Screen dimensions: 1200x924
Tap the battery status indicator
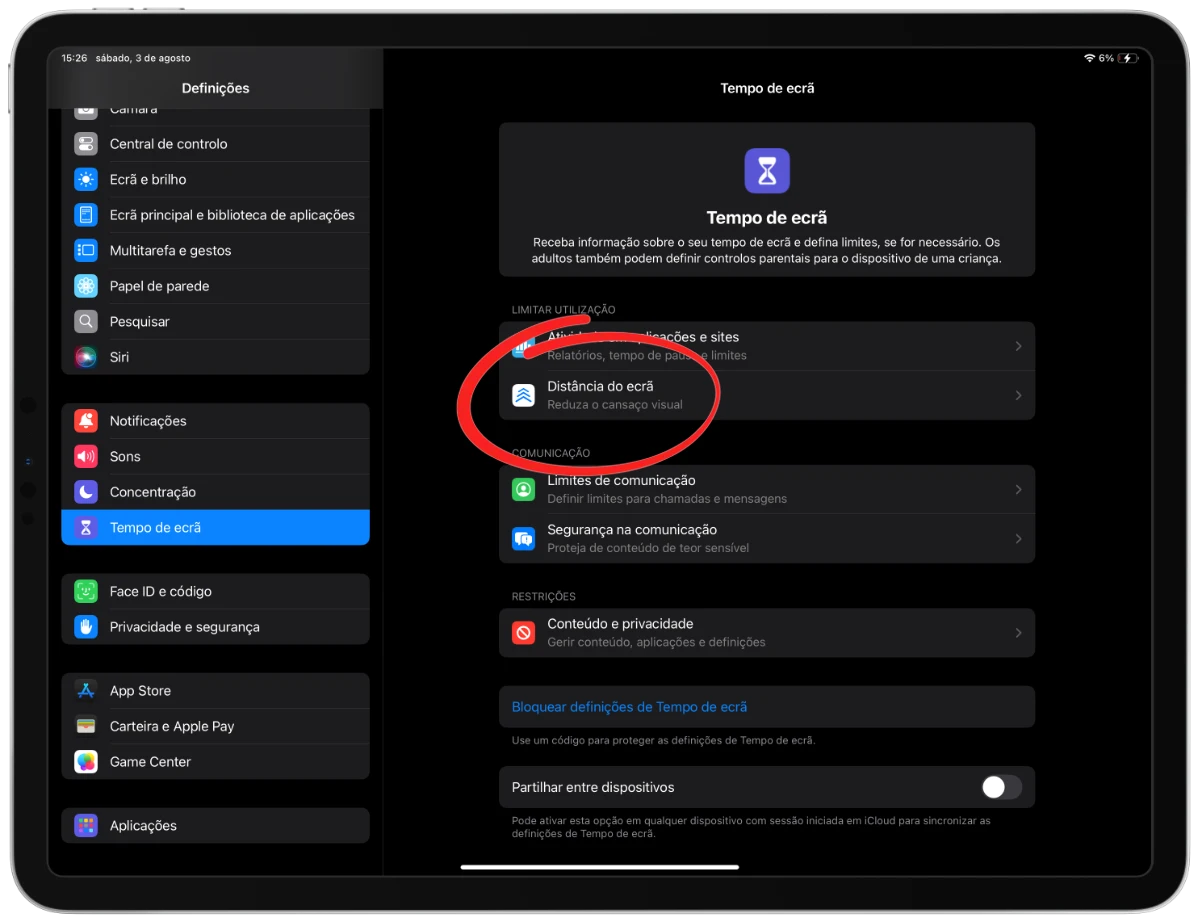(1127, 58)
